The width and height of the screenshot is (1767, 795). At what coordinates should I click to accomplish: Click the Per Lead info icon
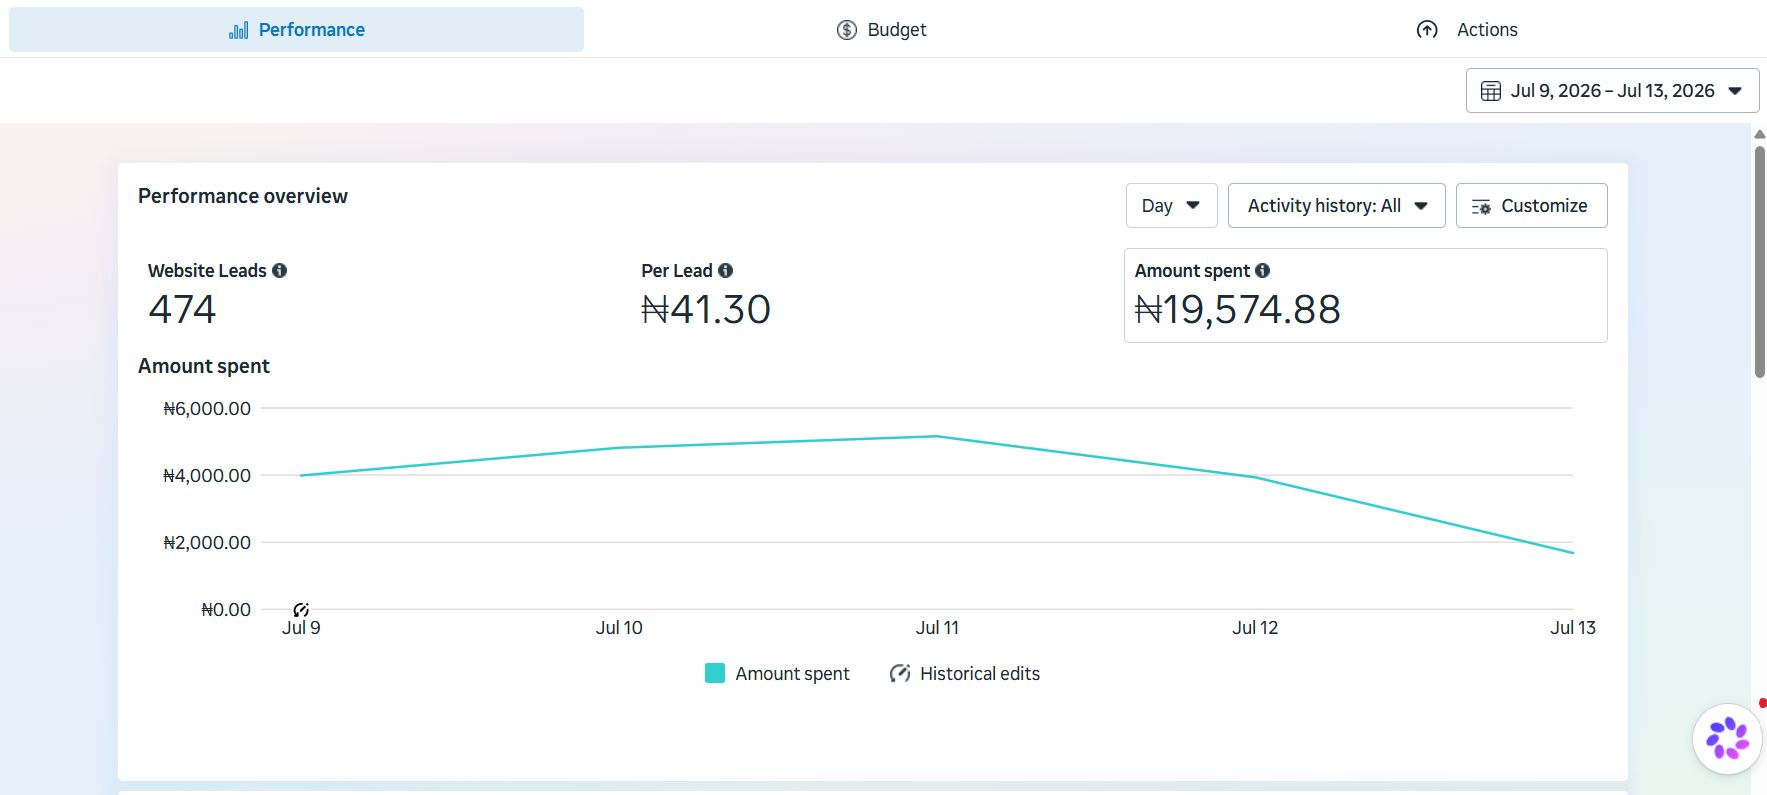(x=726, y=270)
